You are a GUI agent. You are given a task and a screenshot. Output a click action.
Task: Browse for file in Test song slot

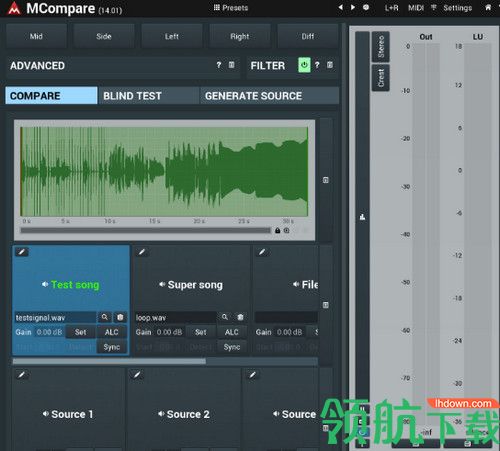pyautogui.click(x=105, y=317)
